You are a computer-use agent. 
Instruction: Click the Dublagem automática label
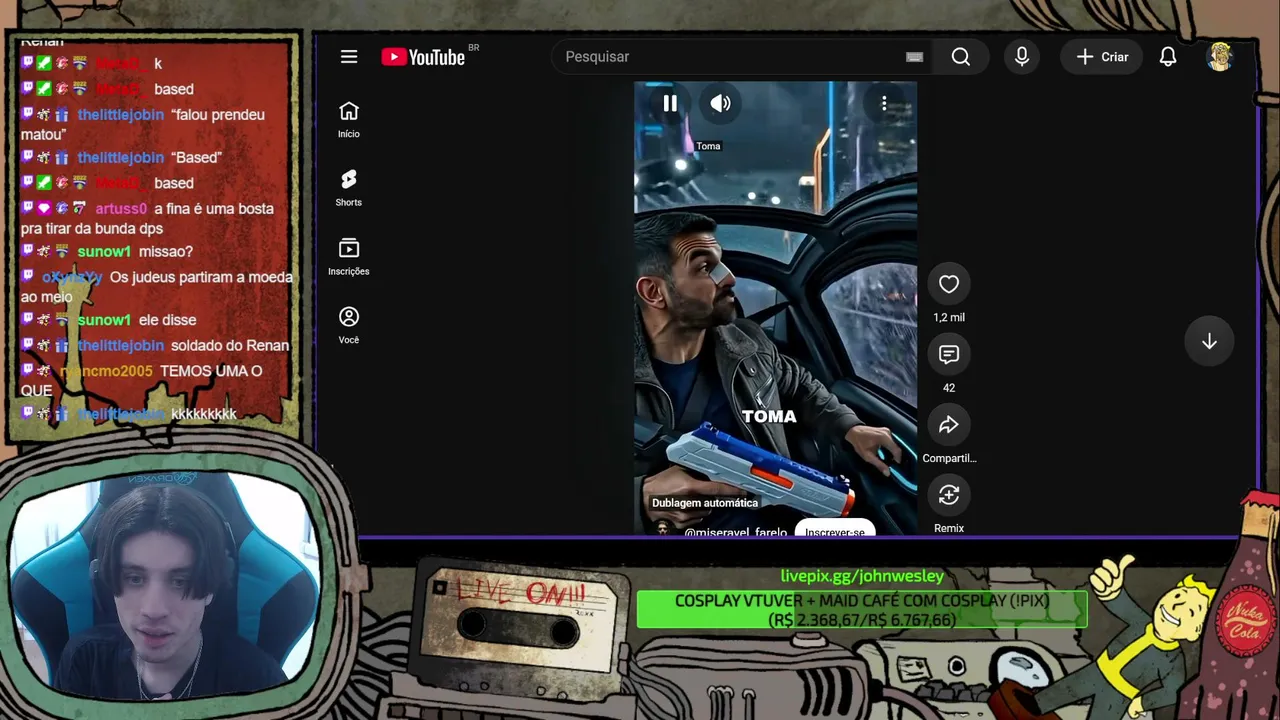pos(705,503)
